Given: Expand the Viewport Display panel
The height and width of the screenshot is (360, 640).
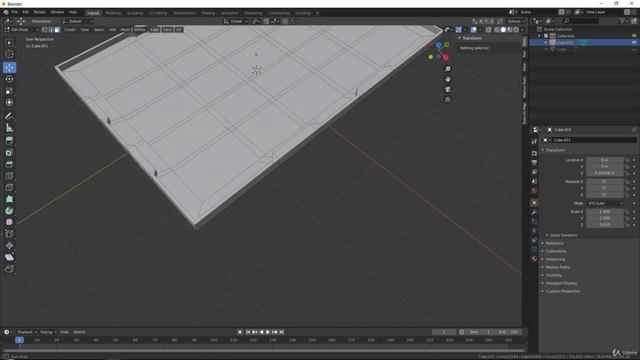Looking at the screenshot, I should [561, 283].
